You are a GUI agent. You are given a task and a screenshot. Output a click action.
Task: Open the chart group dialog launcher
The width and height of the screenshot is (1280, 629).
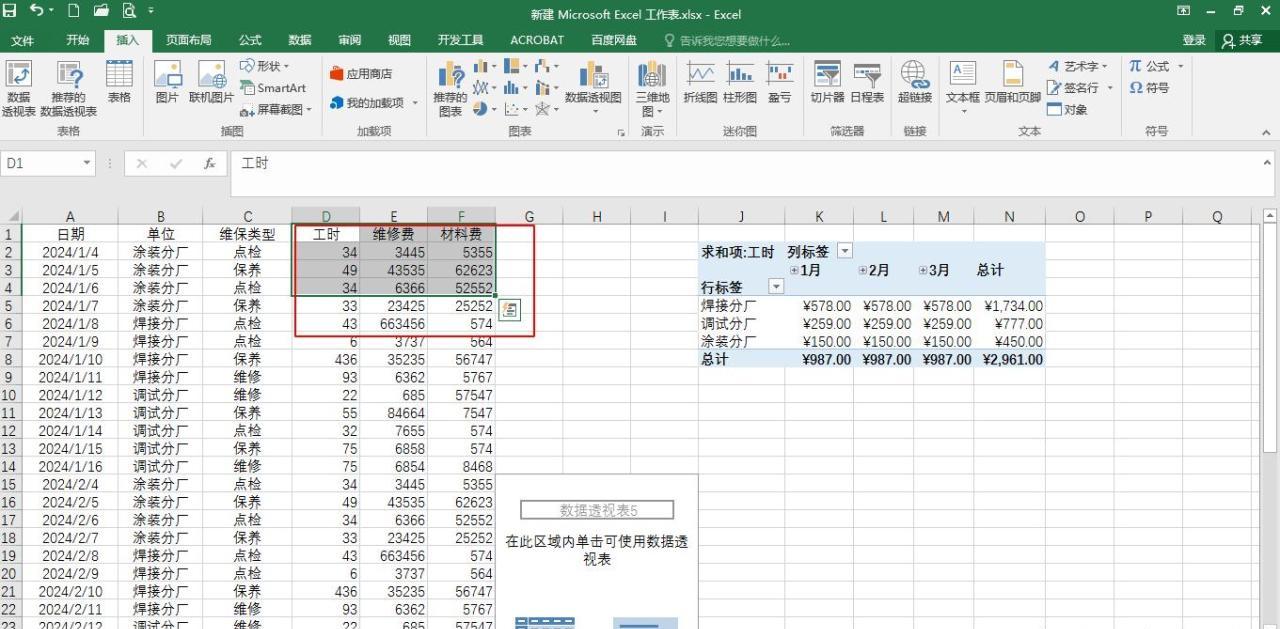point(621,132)
